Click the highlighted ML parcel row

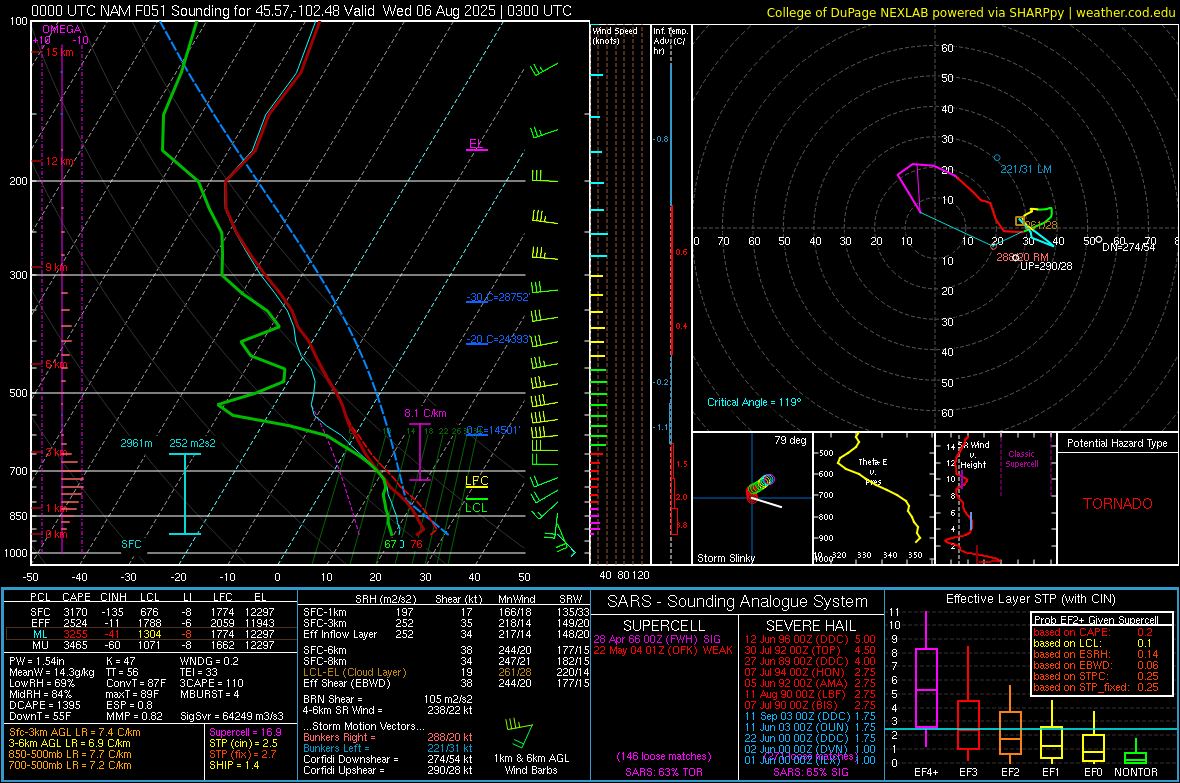[151, 634]
